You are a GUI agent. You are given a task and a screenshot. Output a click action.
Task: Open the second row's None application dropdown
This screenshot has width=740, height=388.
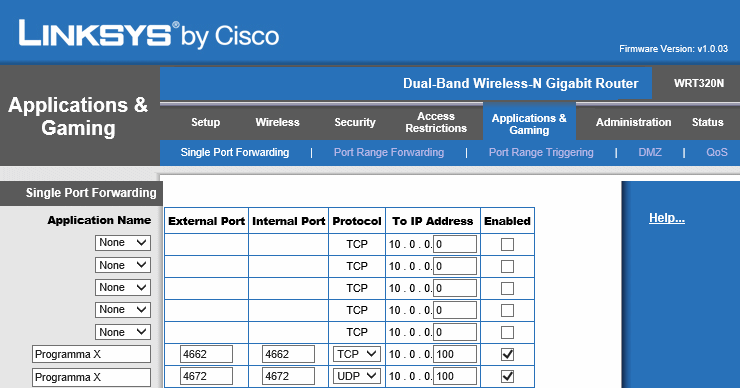(123, 265)
